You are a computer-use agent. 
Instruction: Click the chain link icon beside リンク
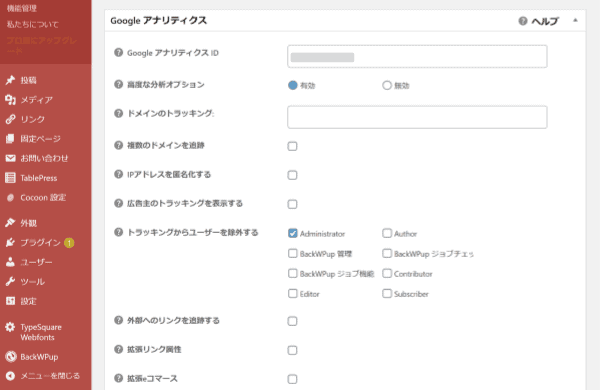point(10,119)
